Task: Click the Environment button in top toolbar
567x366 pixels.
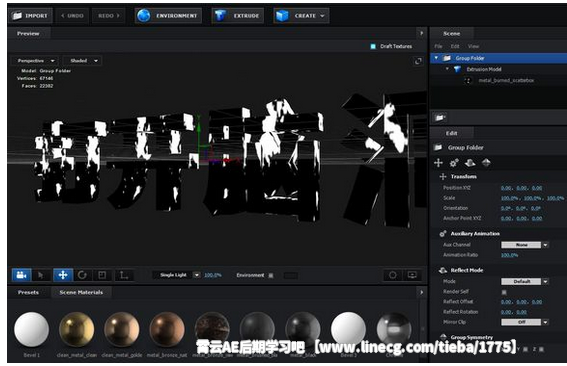Action: pyautogui.click(x=169, y=16)
